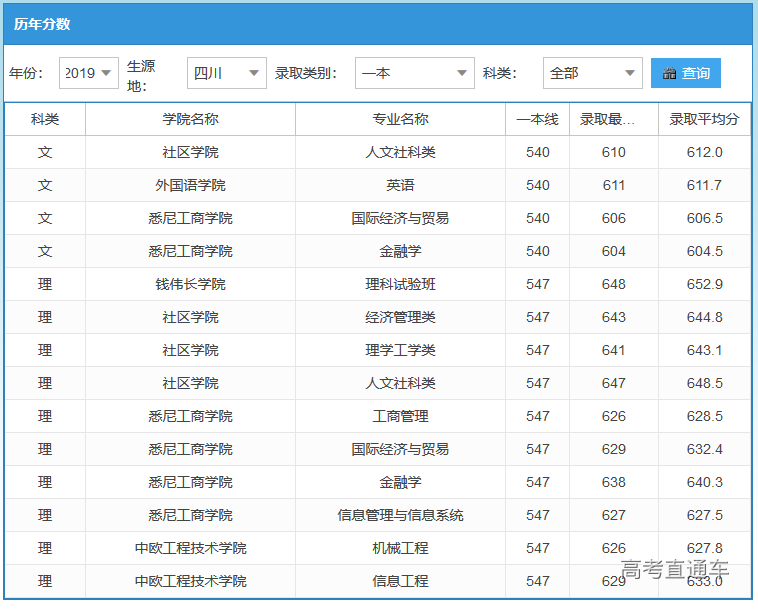
Task: Select the 外国语学院 row cell
Action: tap(190, 185)
